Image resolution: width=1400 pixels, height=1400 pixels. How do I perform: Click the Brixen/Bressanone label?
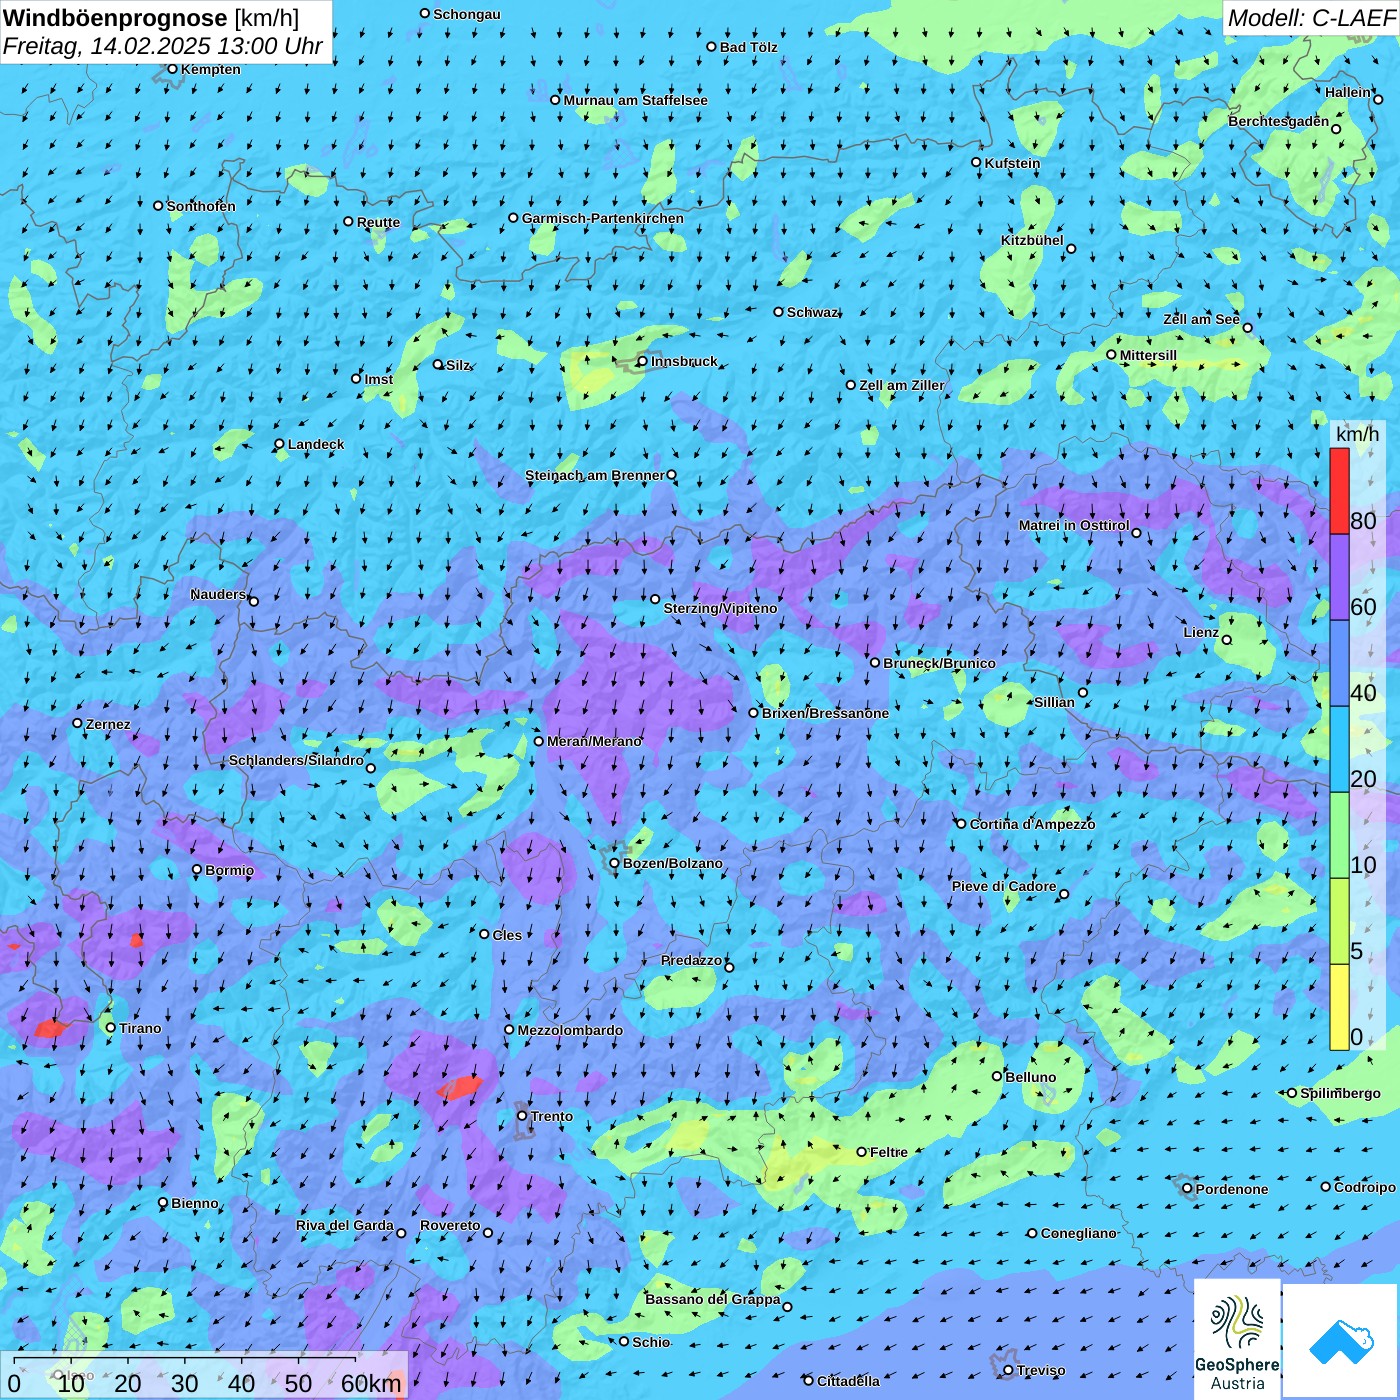(x=826, y=713)
